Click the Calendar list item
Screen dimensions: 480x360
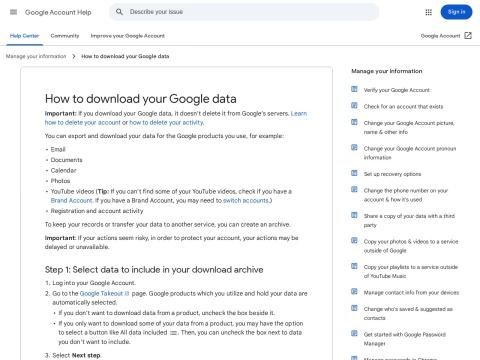click(x=63, y=170)
